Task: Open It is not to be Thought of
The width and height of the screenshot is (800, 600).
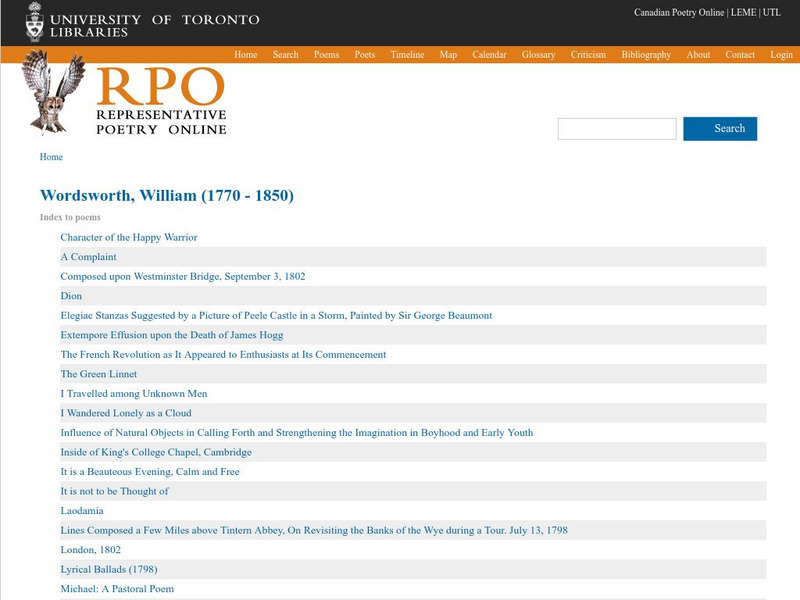Action: coord(114,491)
